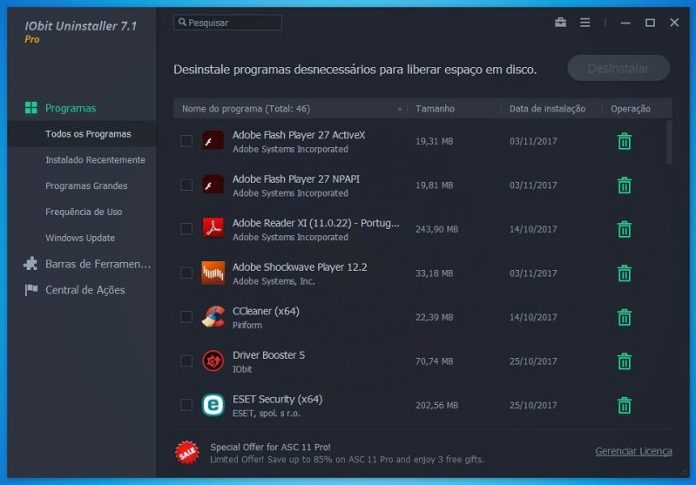Click the CCleaner program icon

pos(213,316)
